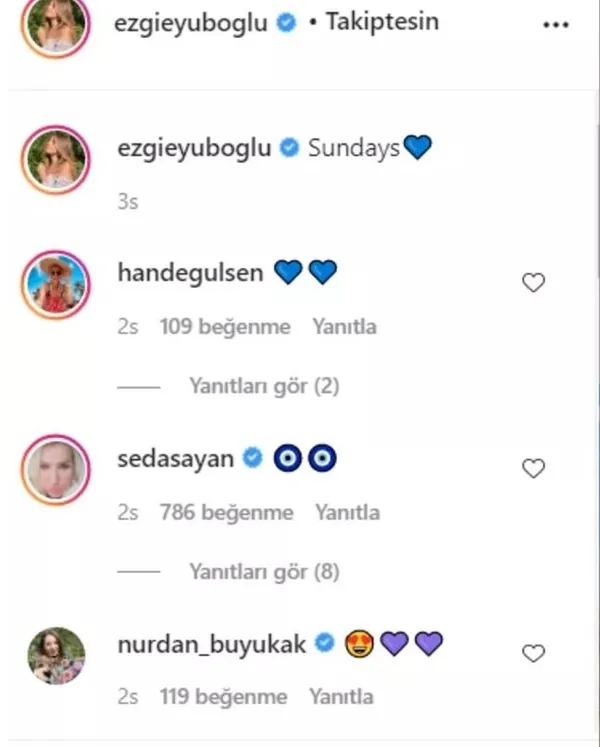Image resolution: width=600 pixels, height=747 pixels.
Task: Open the three-dot more options menu
Action: click(x=556, y=25)
